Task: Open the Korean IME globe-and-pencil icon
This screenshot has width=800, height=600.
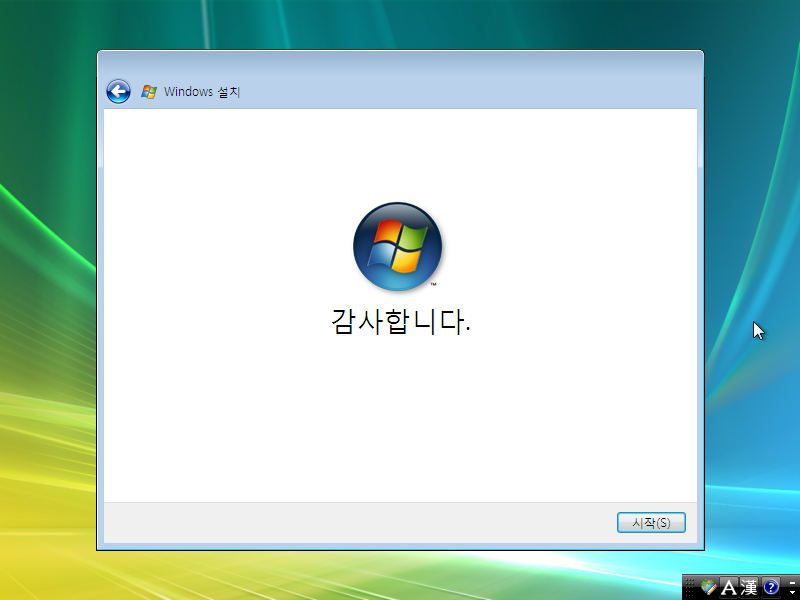Action: tap(709, 587)
